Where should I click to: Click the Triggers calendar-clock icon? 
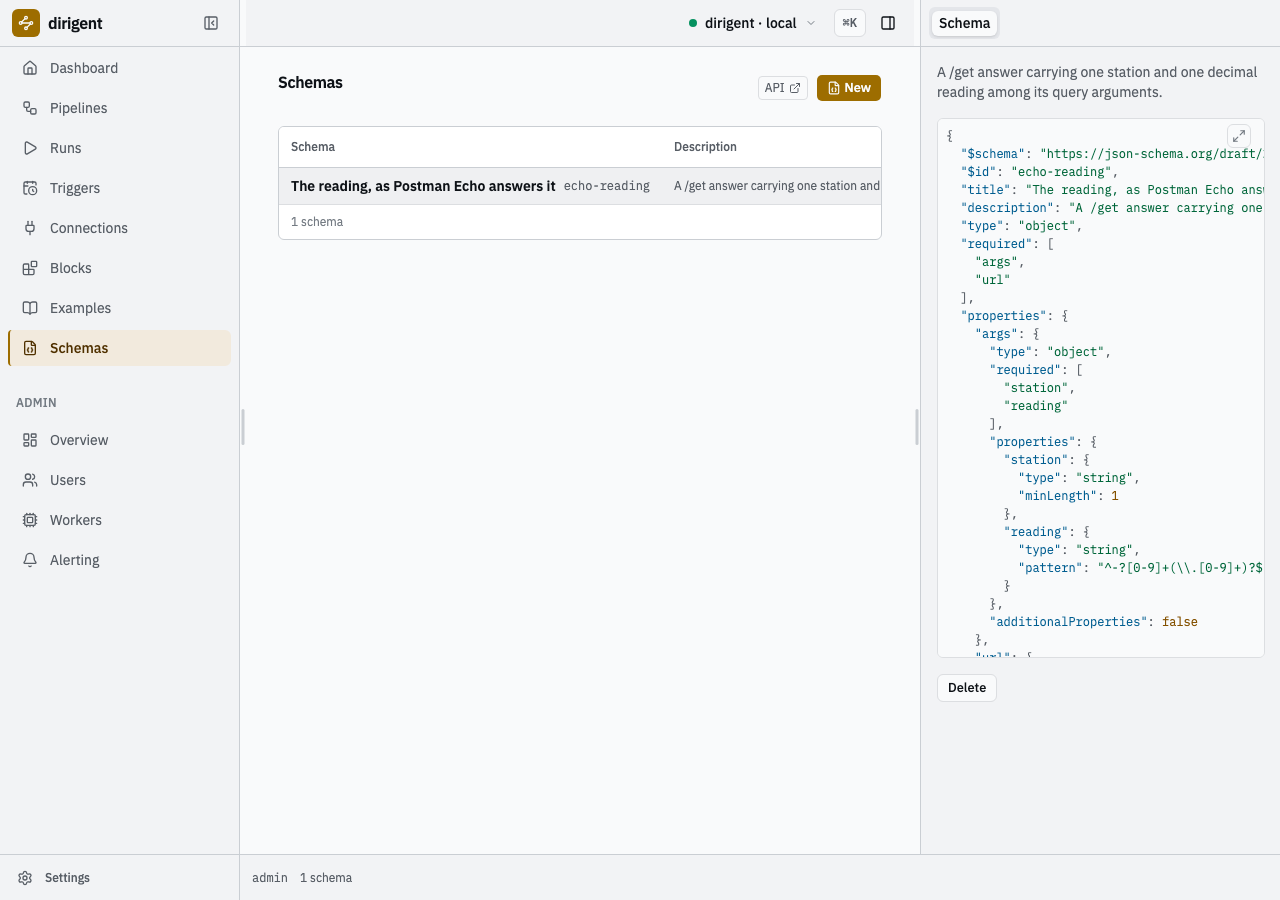(x=30, y=188)
